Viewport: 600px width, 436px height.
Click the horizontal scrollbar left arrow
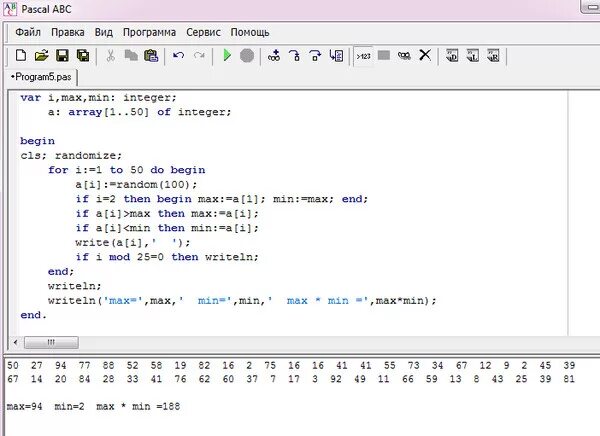15,342
